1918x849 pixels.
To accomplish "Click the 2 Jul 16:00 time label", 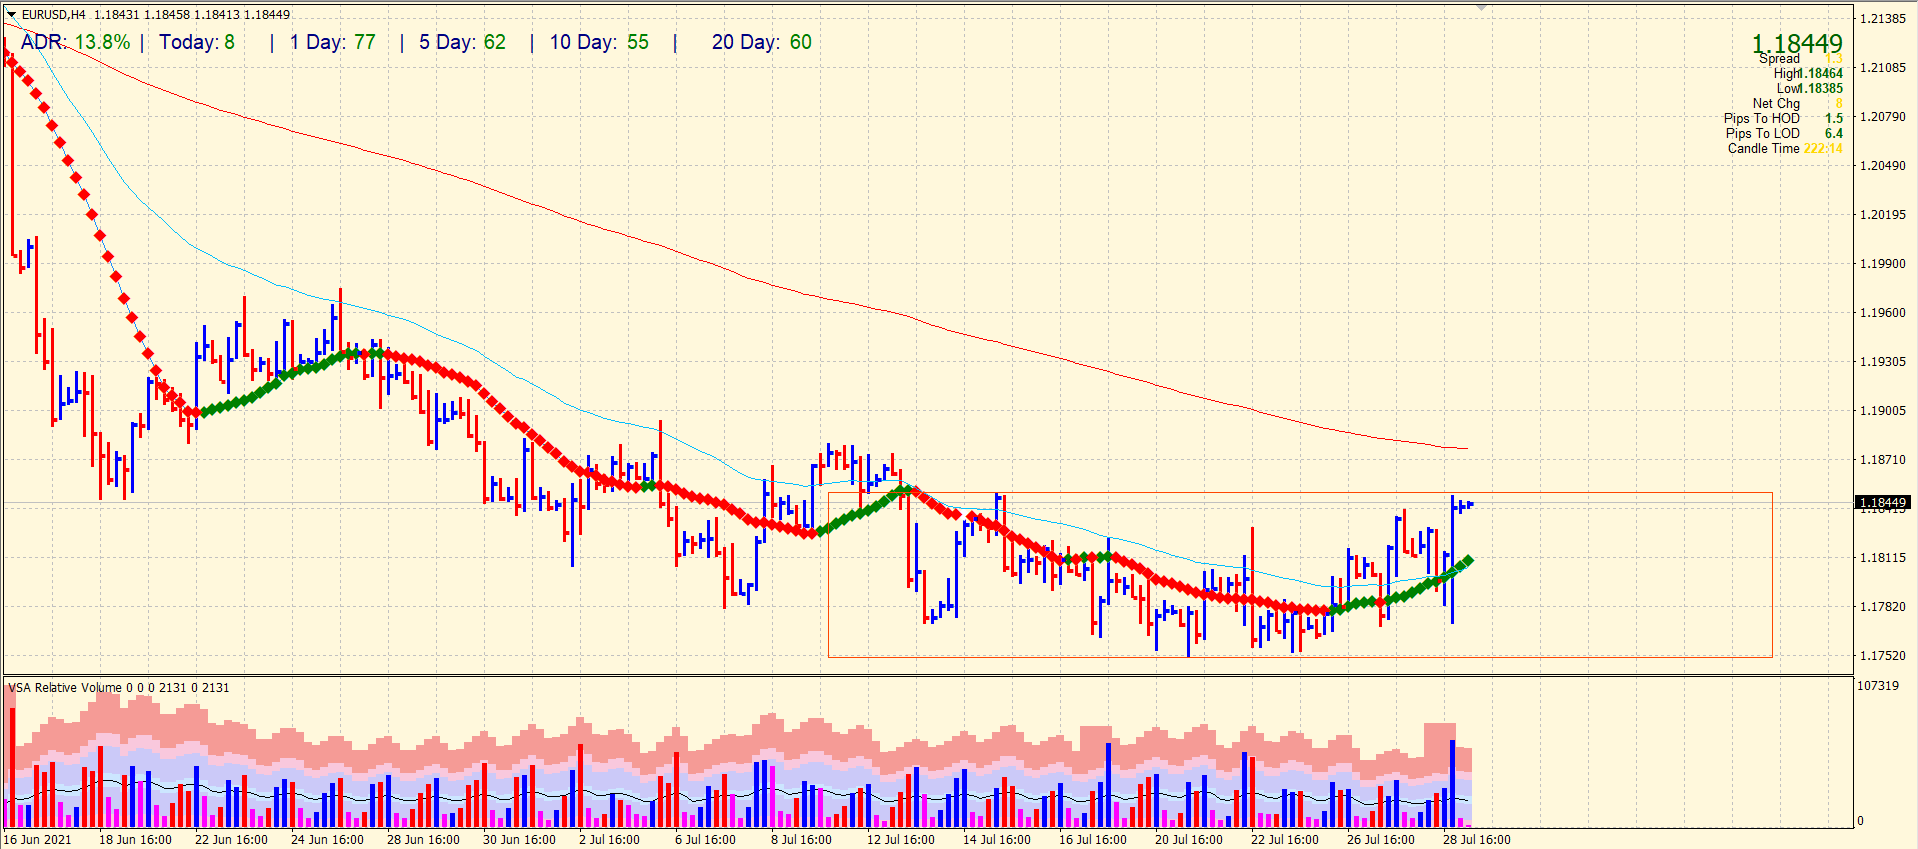I will 609,840.
